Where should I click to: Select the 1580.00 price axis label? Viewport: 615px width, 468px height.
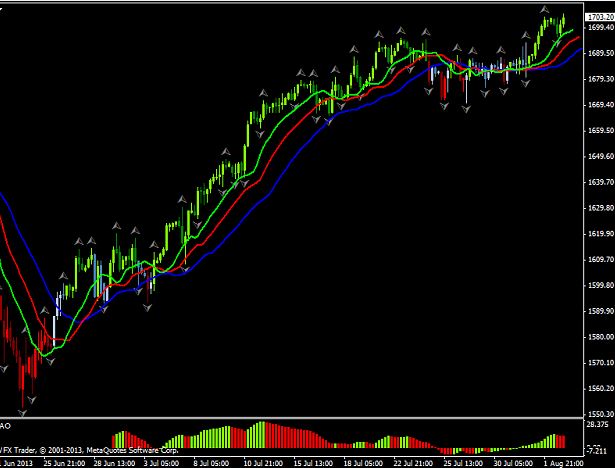point(601,337)
